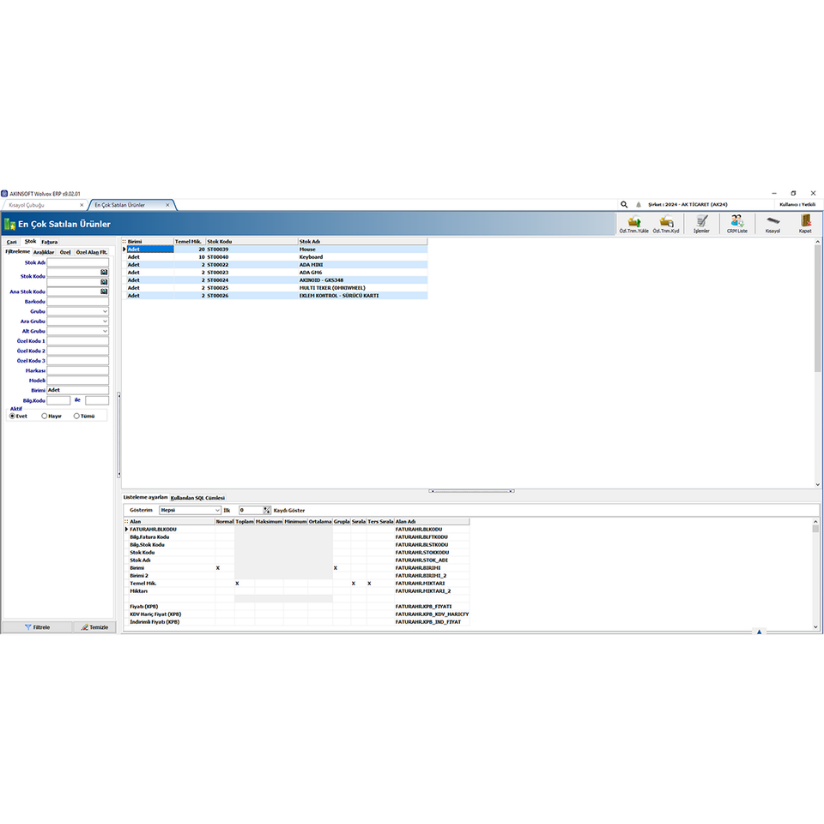
Task: Open the Kullanılan SQL Cümlesi tab
Action: (198, 498)
